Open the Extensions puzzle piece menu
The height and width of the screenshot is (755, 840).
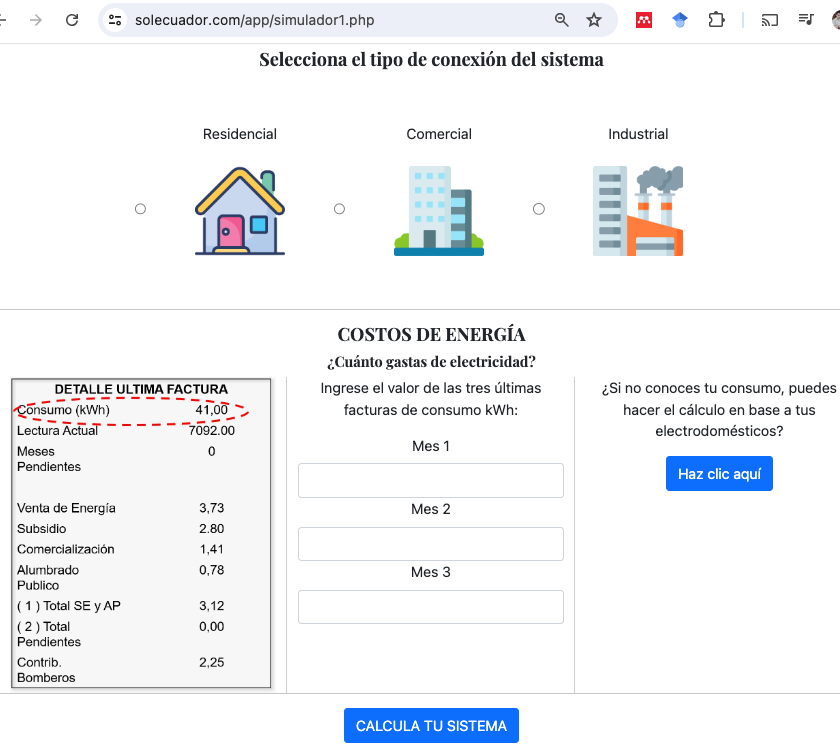[x=716, y=20]
